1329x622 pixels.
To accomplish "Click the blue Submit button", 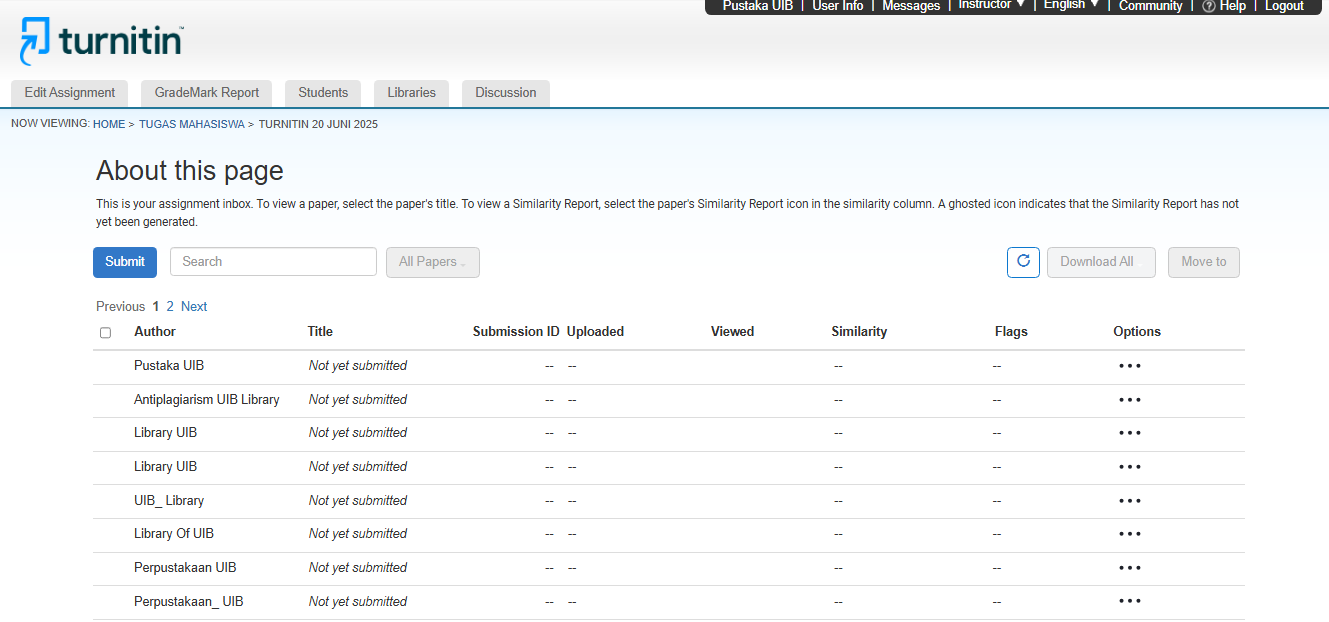I will [125, 262].
